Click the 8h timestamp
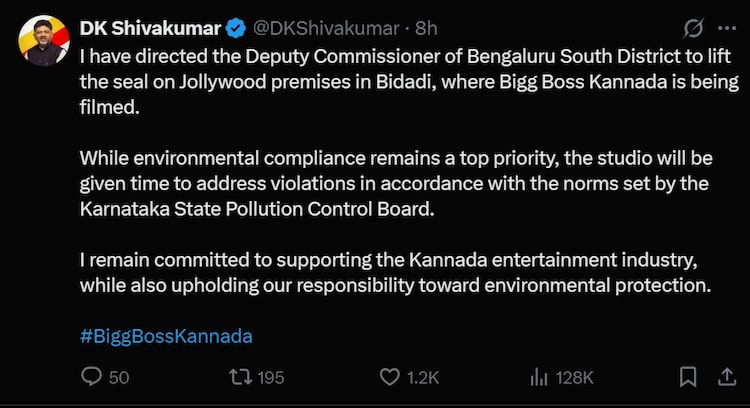750x408 pixels. pos(426,27)
